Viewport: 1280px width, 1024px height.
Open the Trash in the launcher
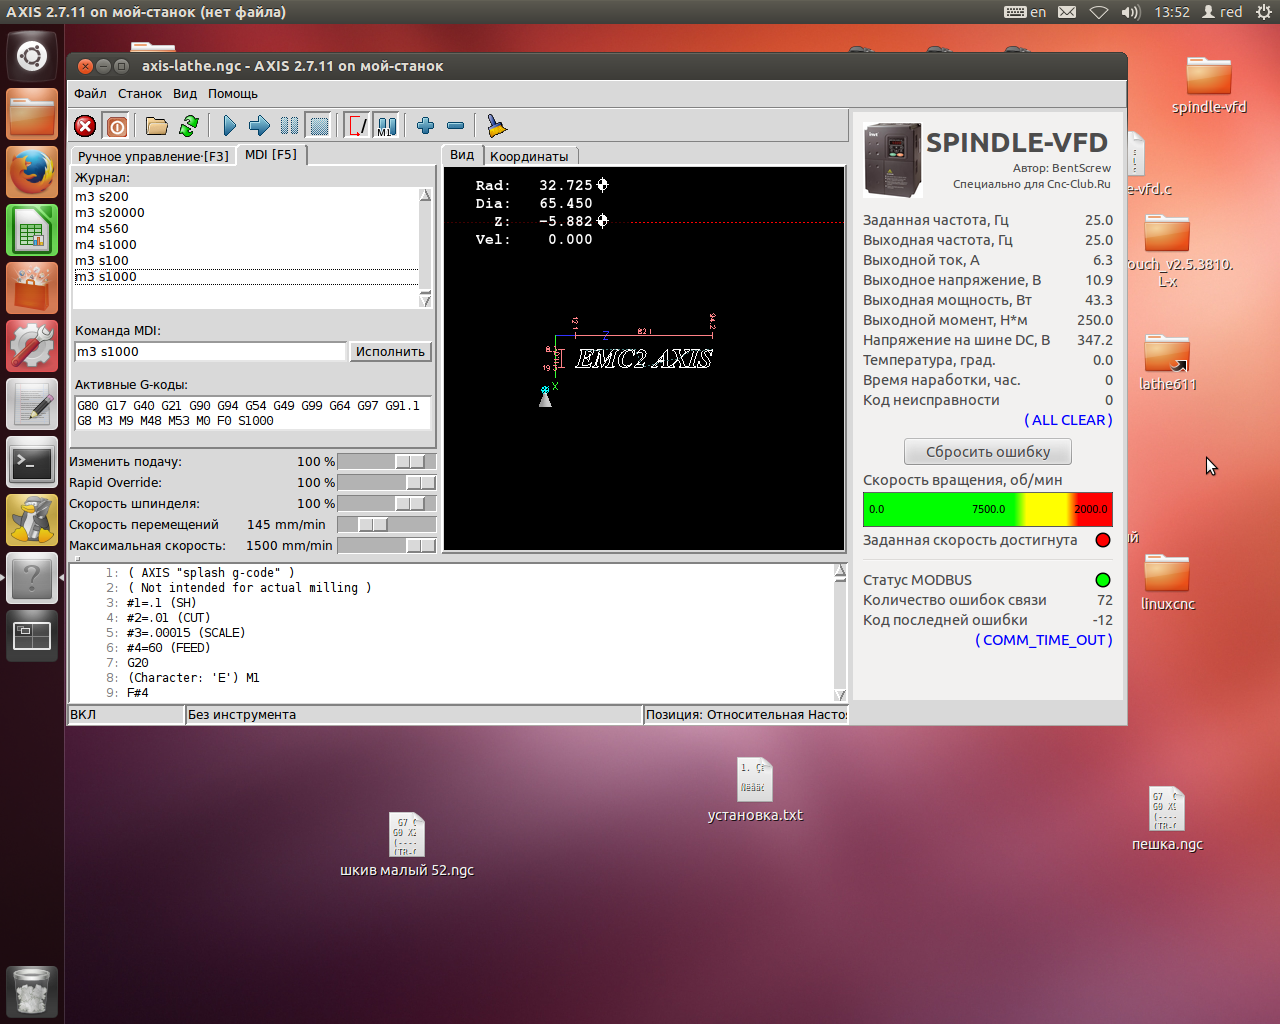tap(32, 990)
